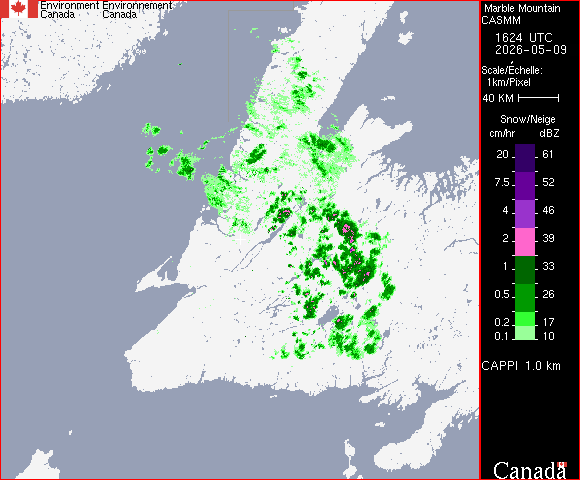Click the Canada wordmark logo
Screen dimensions: 580x480
(x=530, y=470)
